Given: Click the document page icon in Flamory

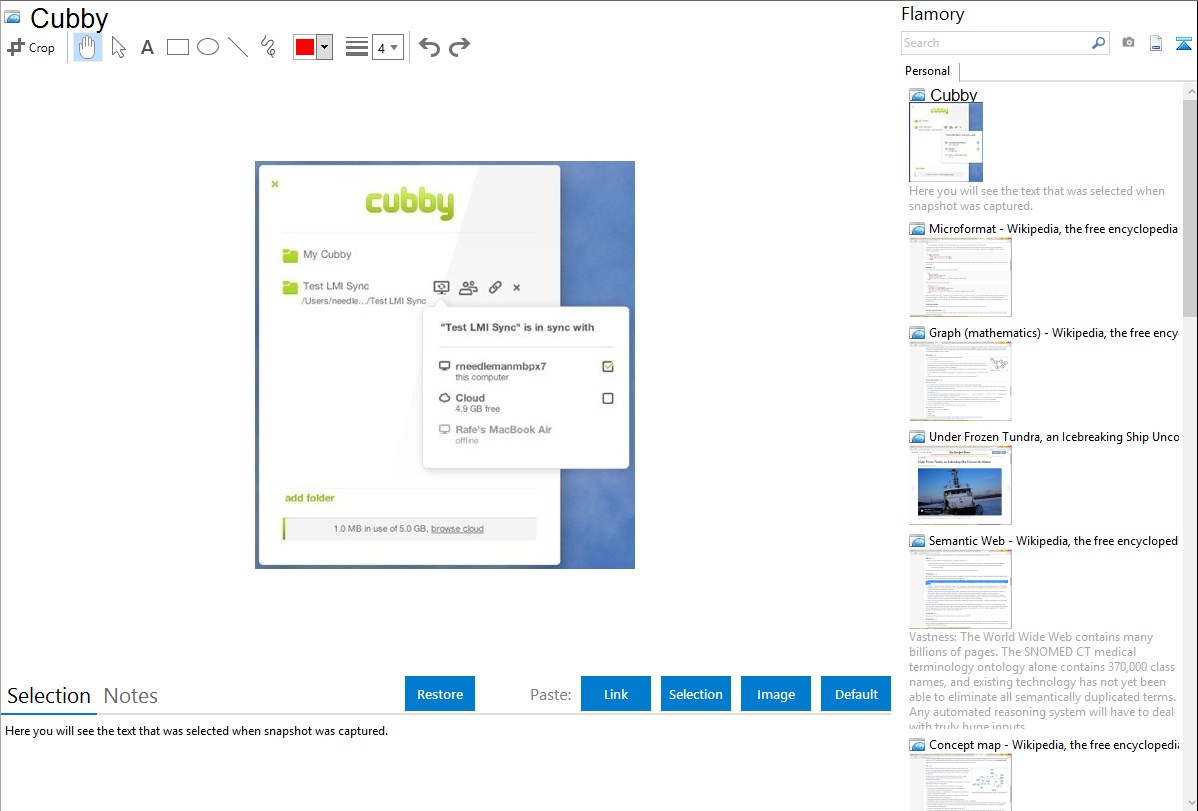Looking at the screenshot, I should tap(1156, 43).
